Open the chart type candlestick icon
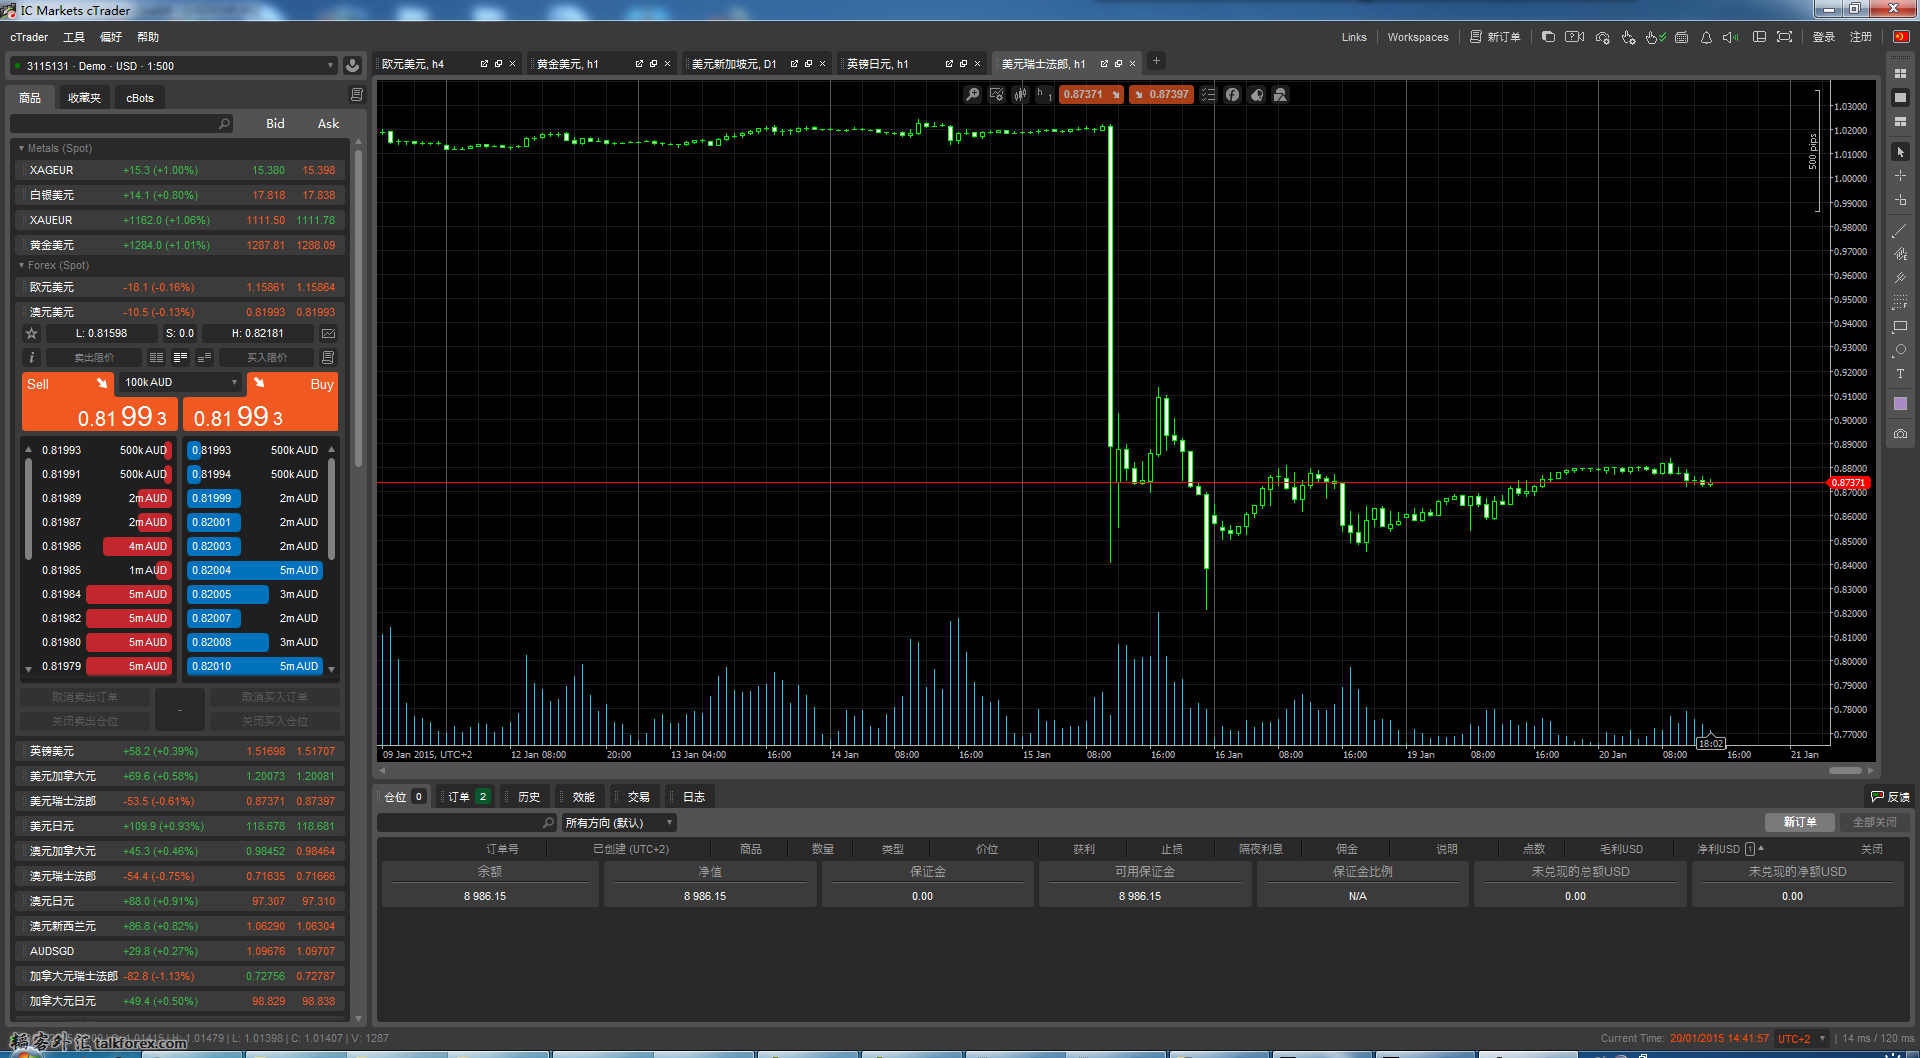 click(1020, 94)
